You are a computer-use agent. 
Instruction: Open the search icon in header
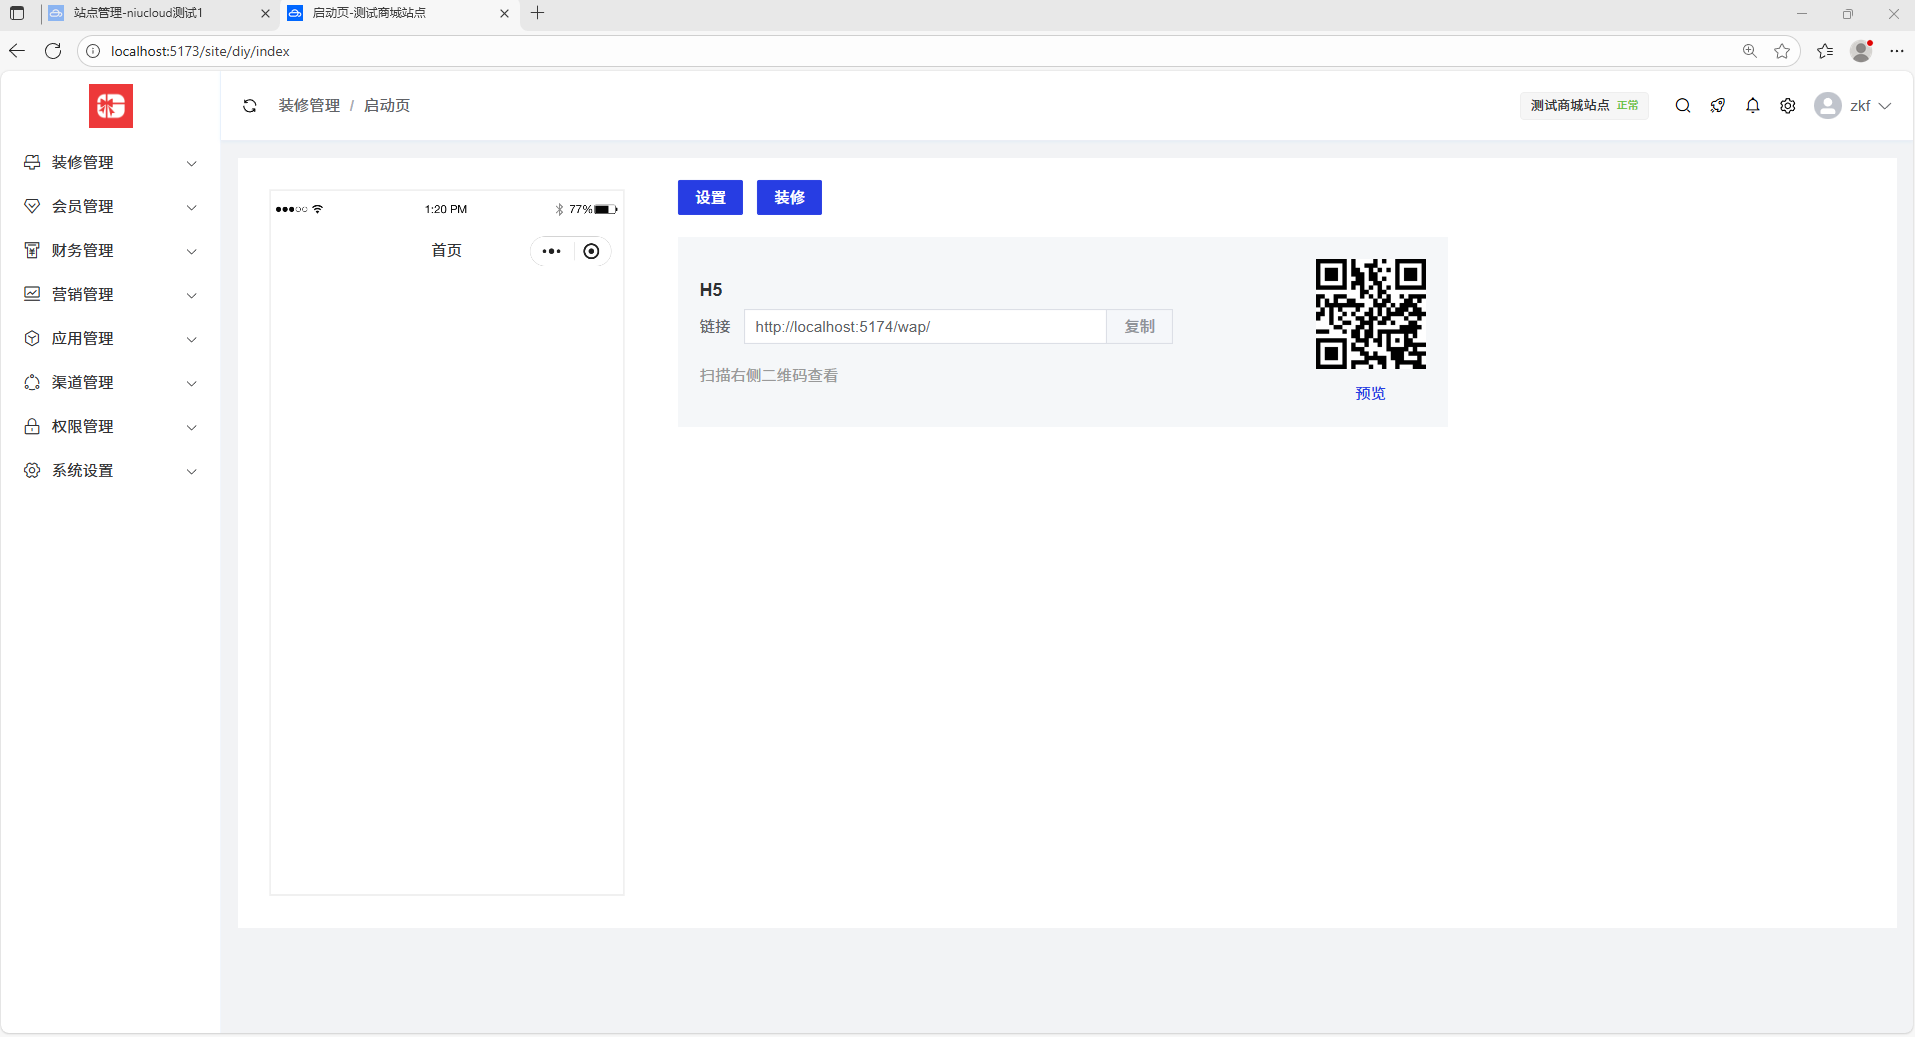point(1683,106)
